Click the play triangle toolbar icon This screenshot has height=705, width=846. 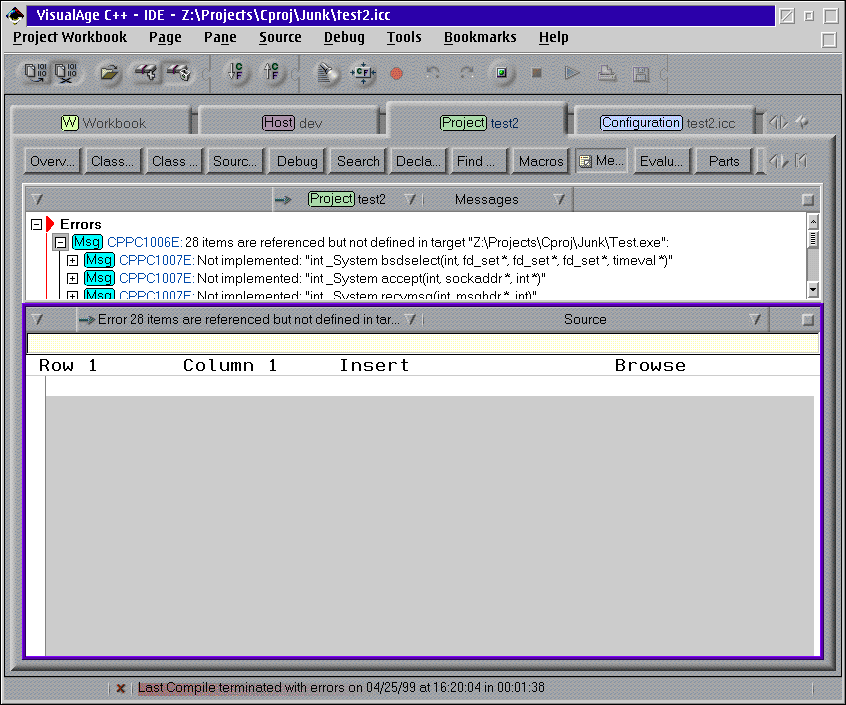point(572,72)
